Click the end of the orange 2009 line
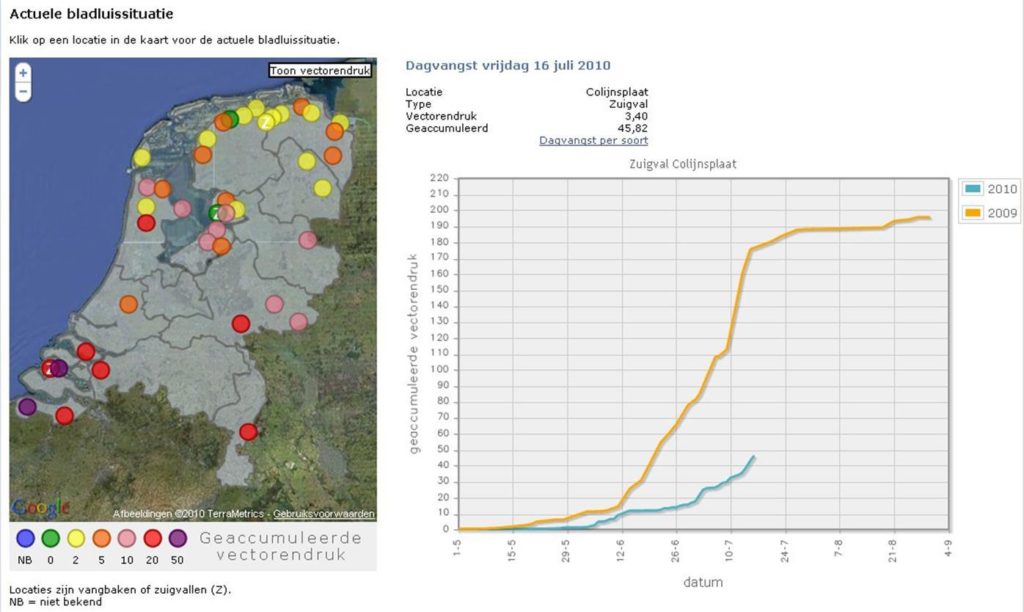Viewport: 1024px width, 612px height. tap(929, 218)
